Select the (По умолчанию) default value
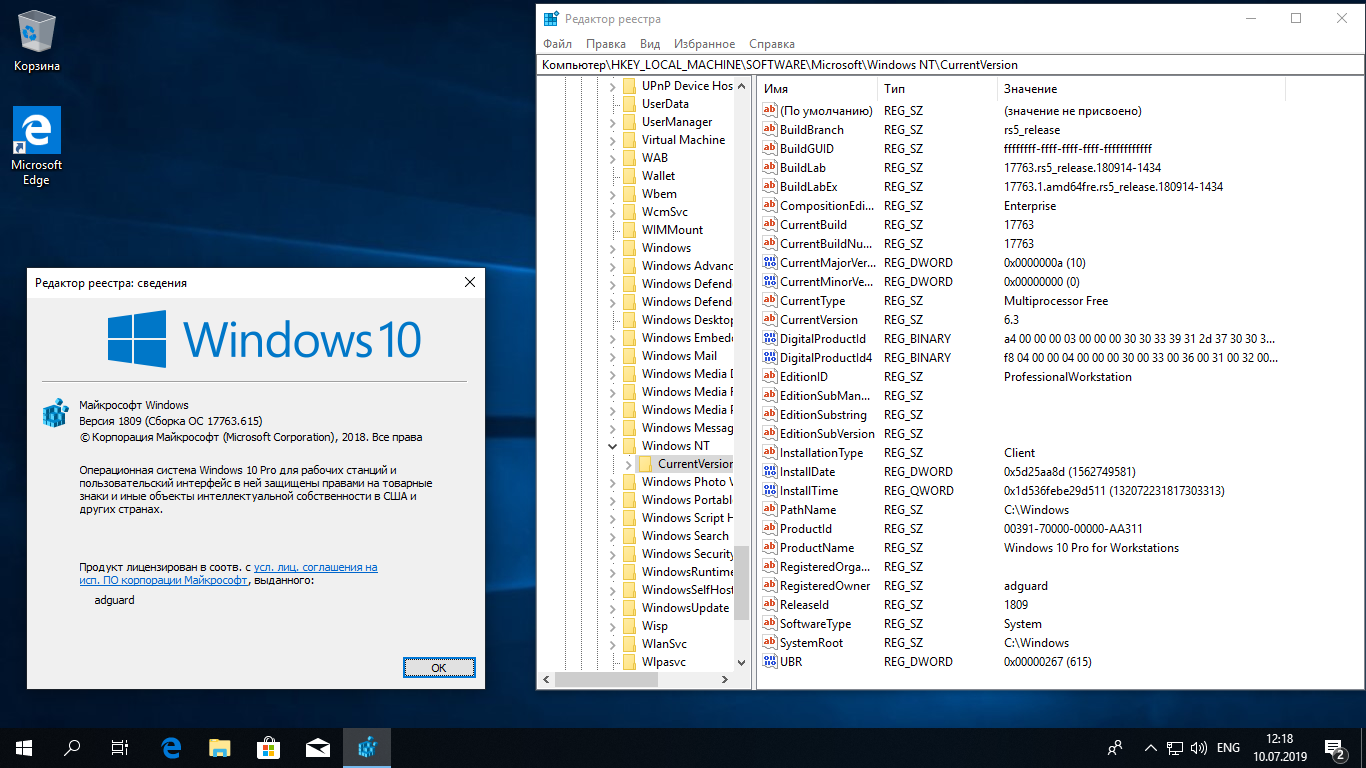Viewport: 1366px width, 768px height. tap(826, 111)
